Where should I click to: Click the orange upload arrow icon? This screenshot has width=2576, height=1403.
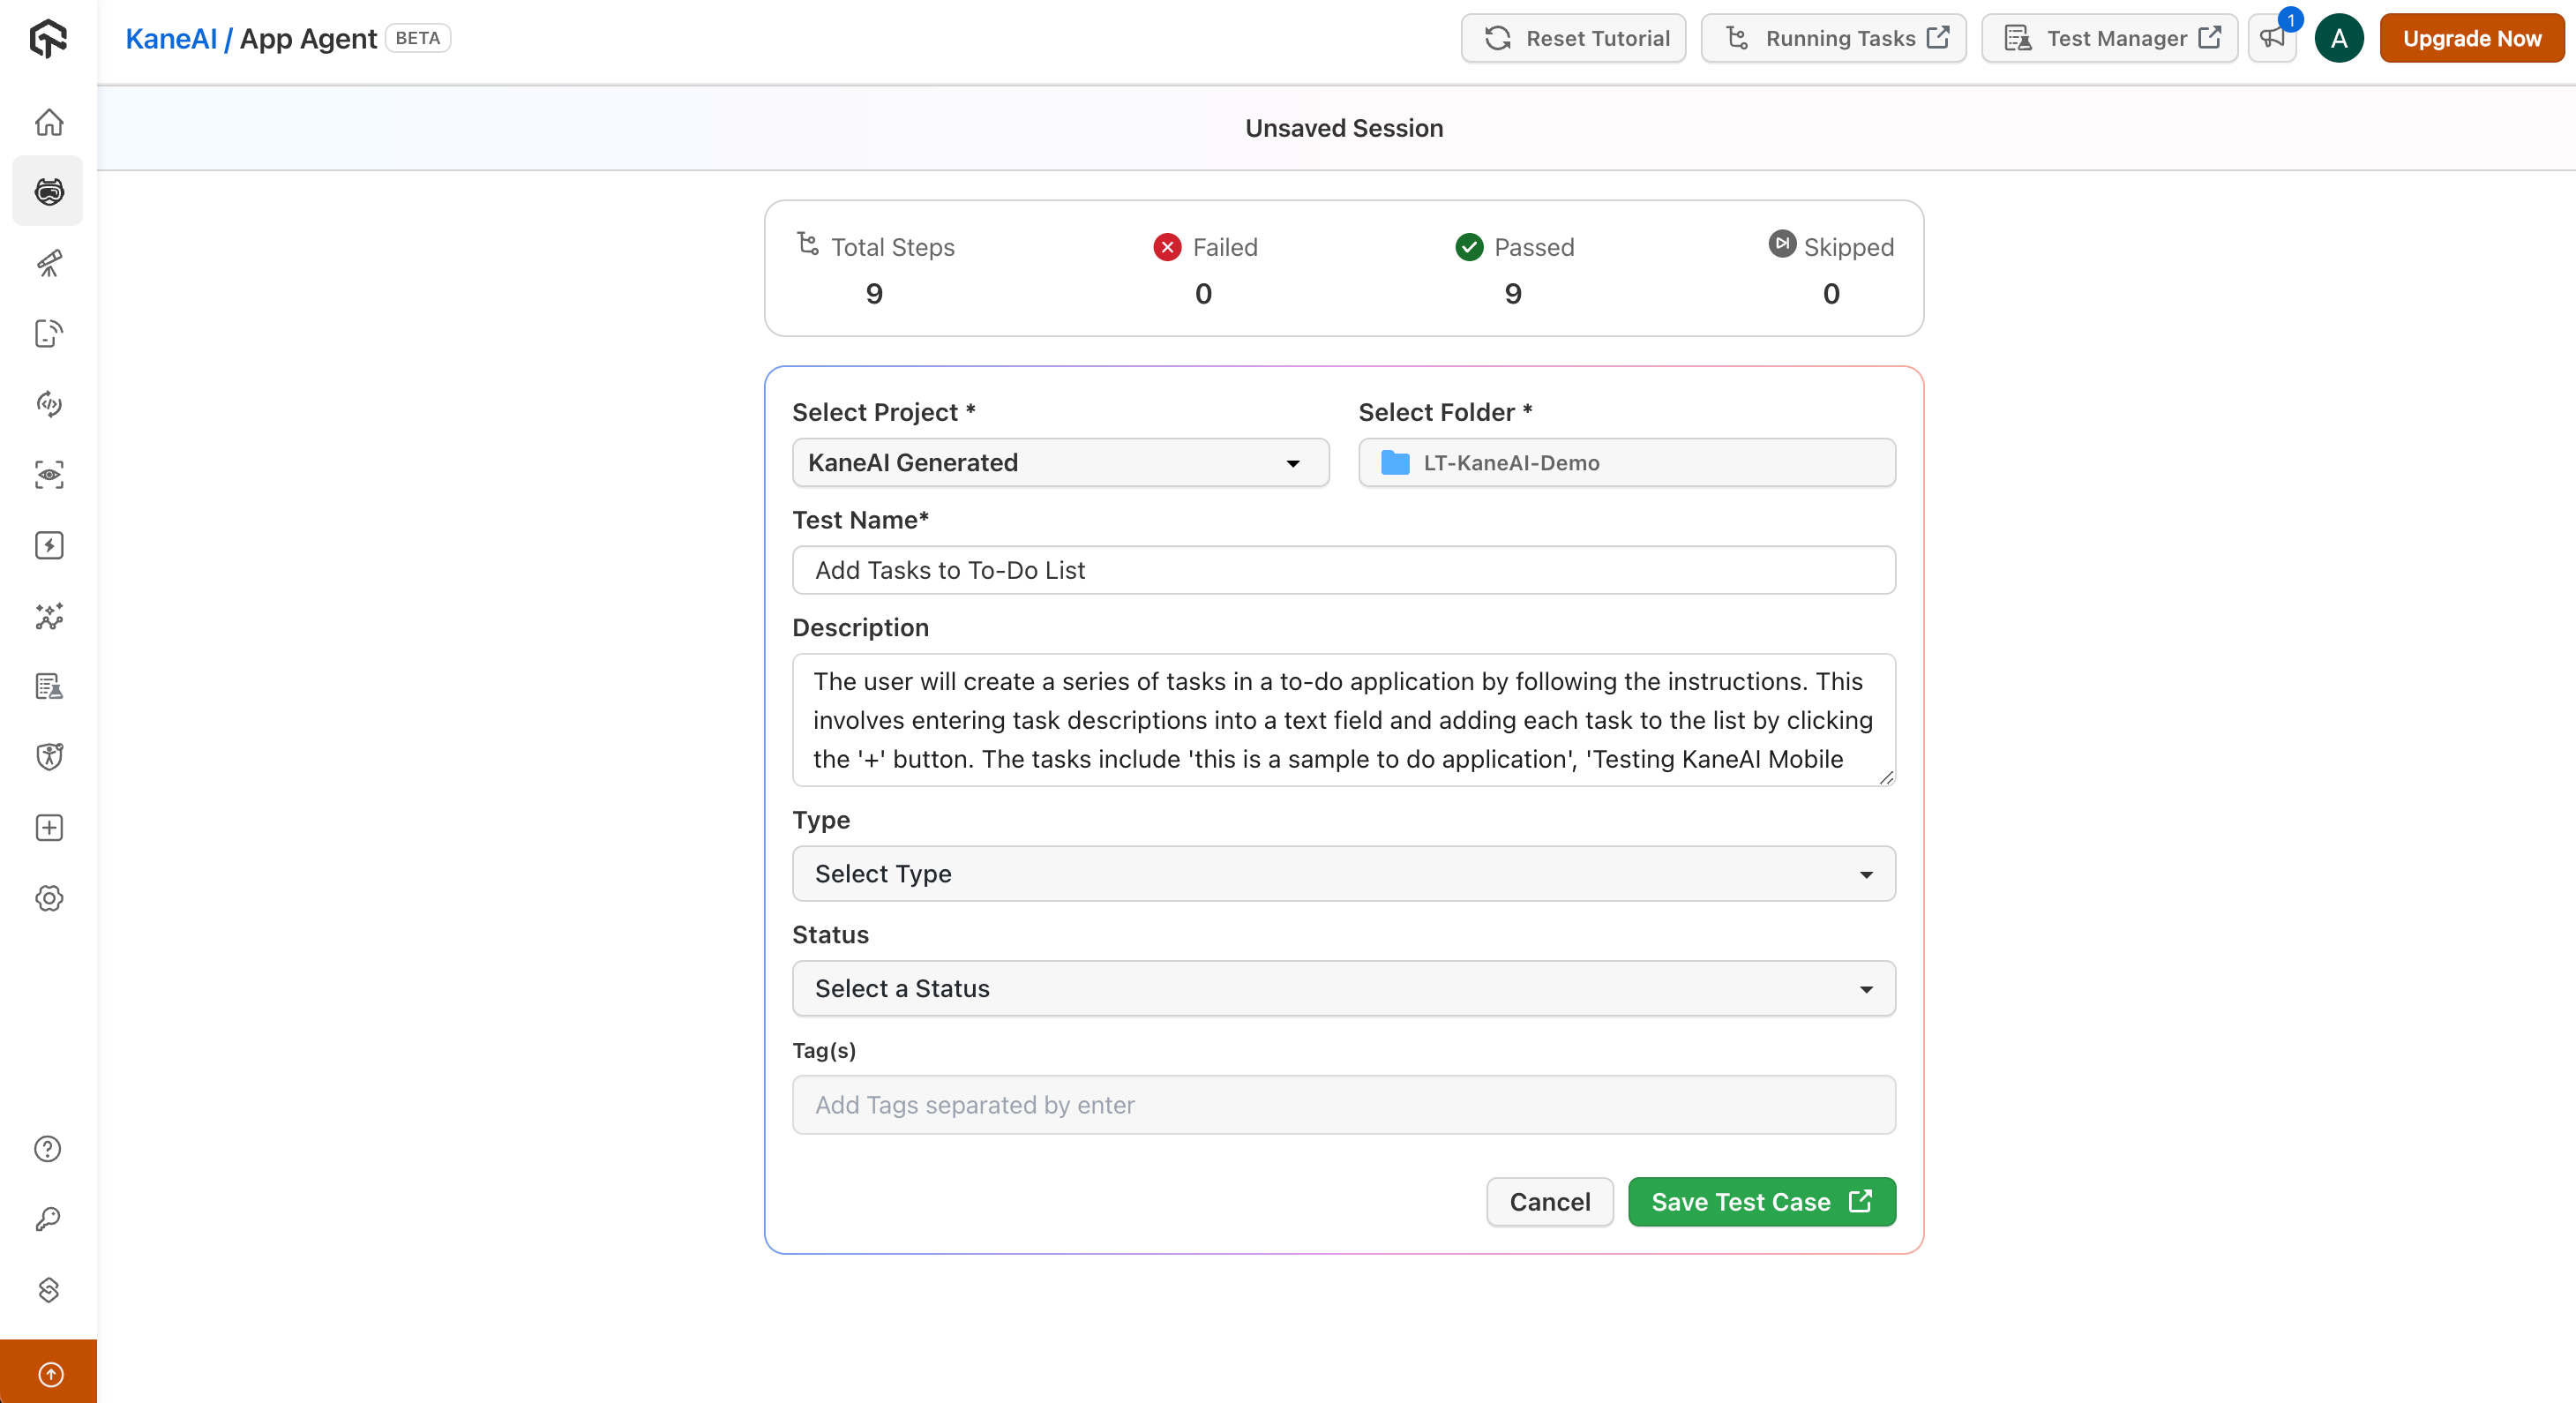tap(50, 1374)
